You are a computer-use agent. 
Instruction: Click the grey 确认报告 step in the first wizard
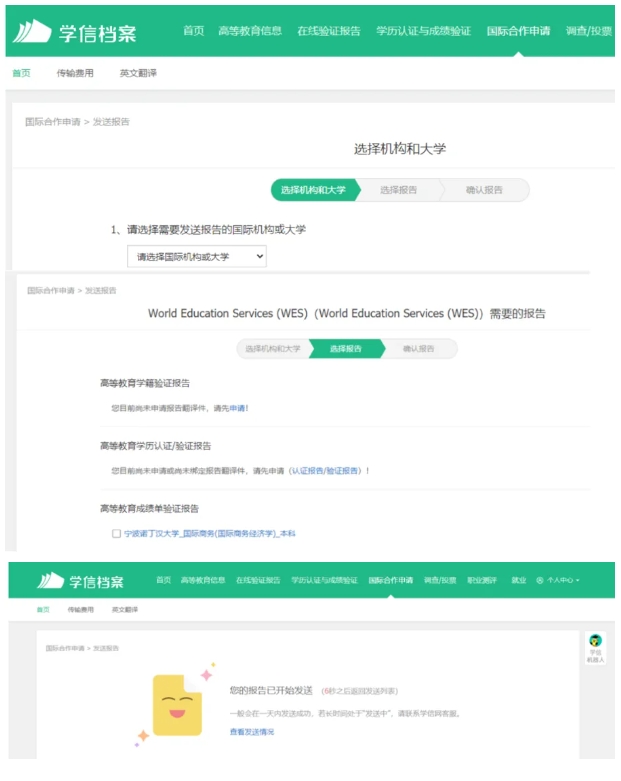pyautogui.click(x=484, y=190)
